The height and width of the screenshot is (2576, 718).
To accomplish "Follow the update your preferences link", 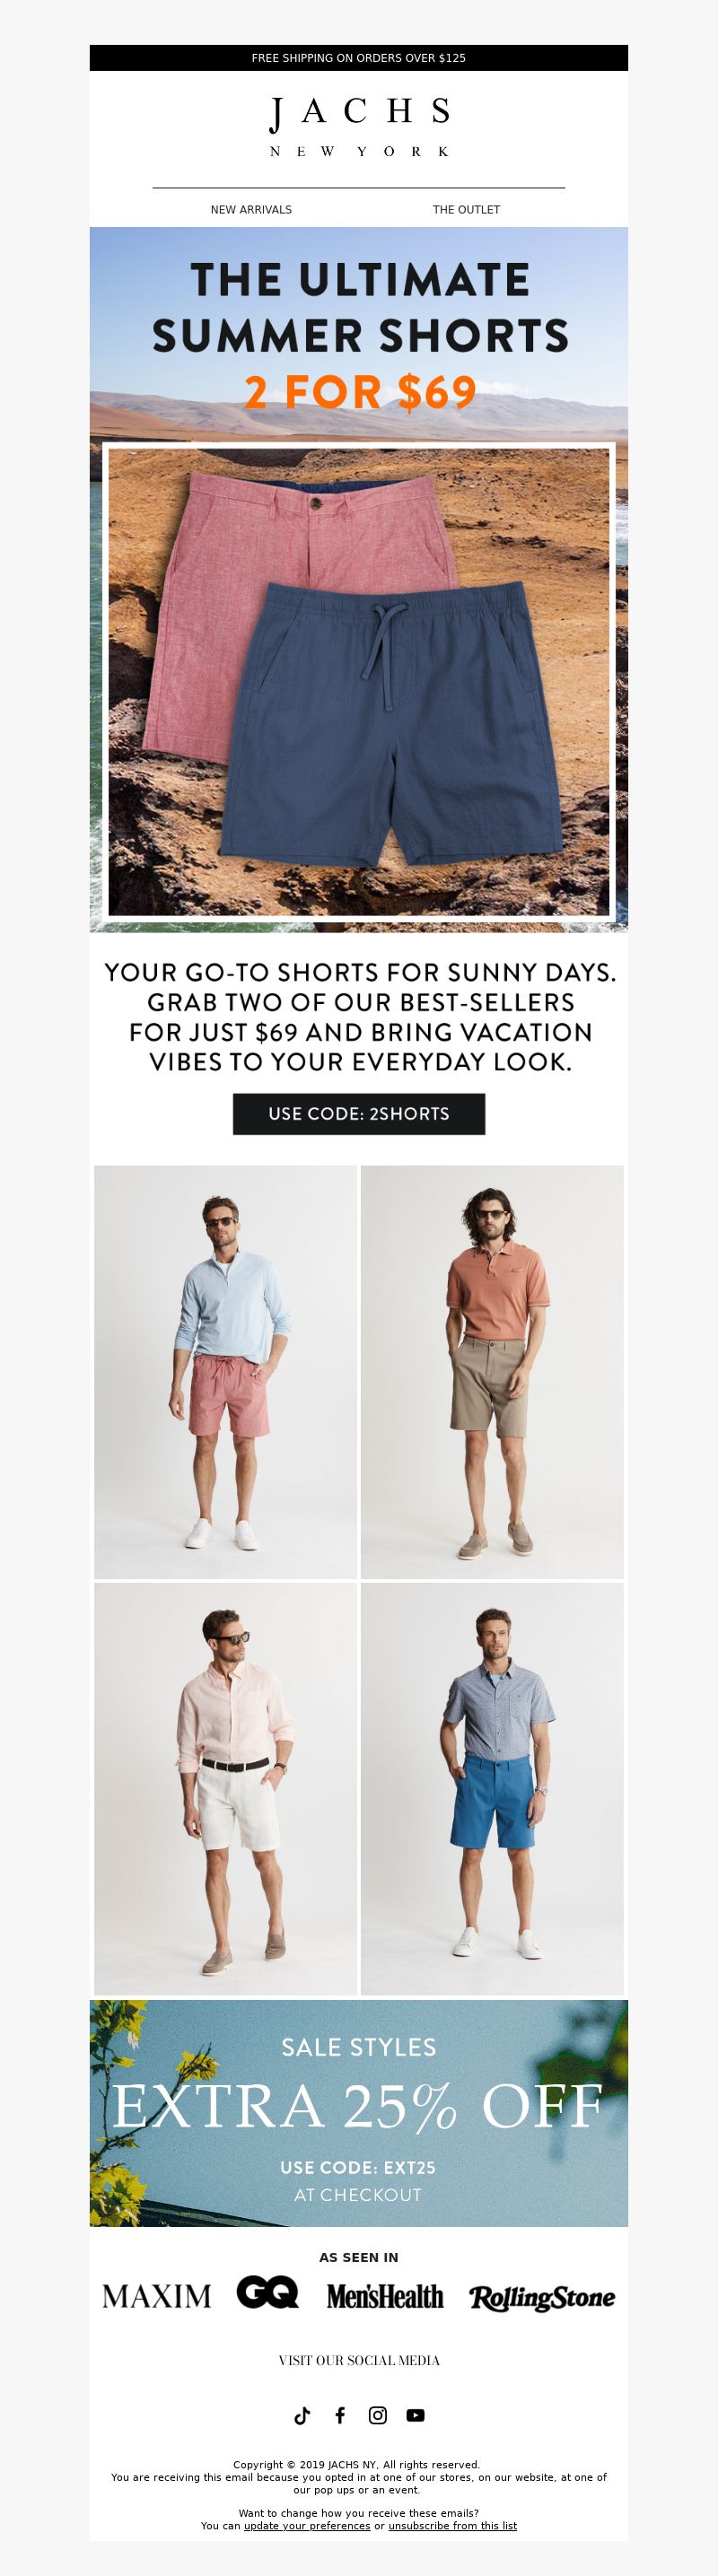I will (307, 2525).
